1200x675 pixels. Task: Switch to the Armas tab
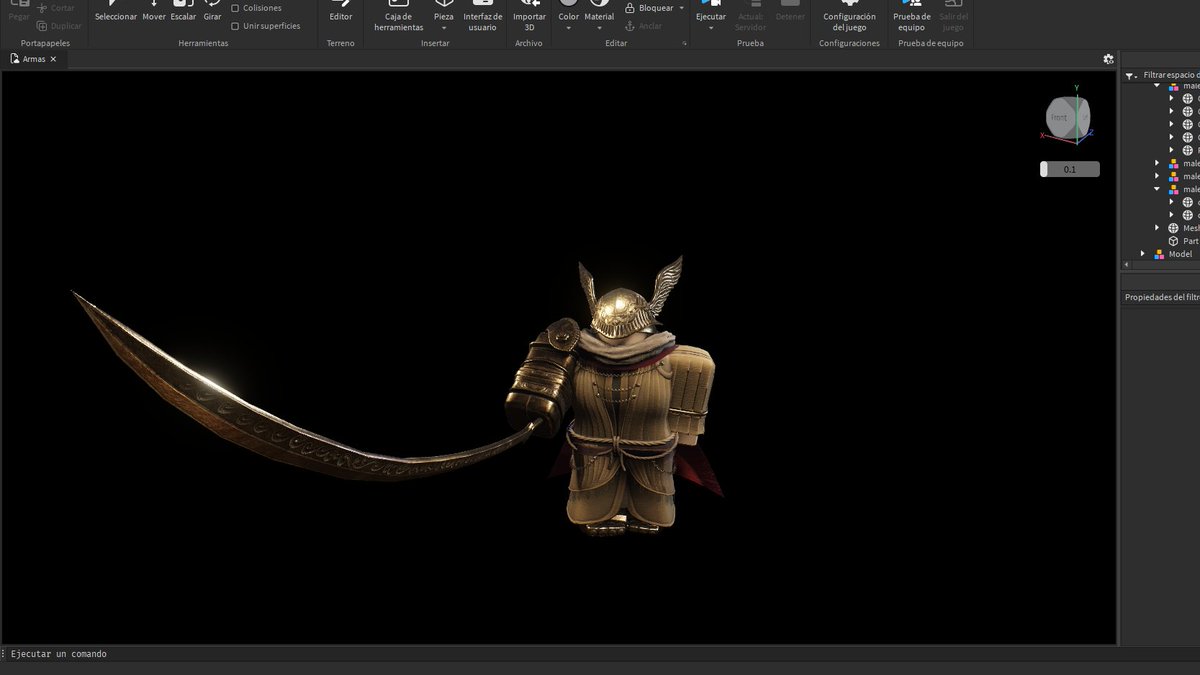[x=34, y=59]
